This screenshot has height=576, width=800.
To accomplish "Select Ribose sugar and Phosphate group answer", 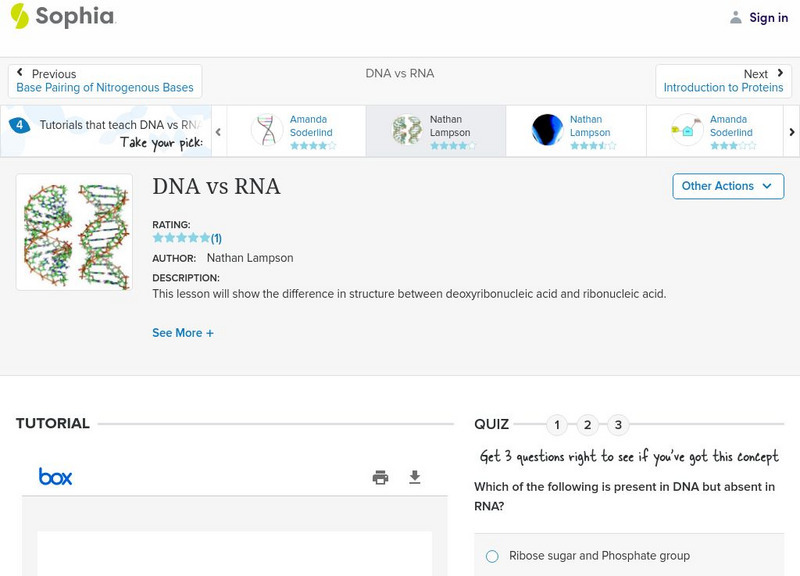I will 492,556.
